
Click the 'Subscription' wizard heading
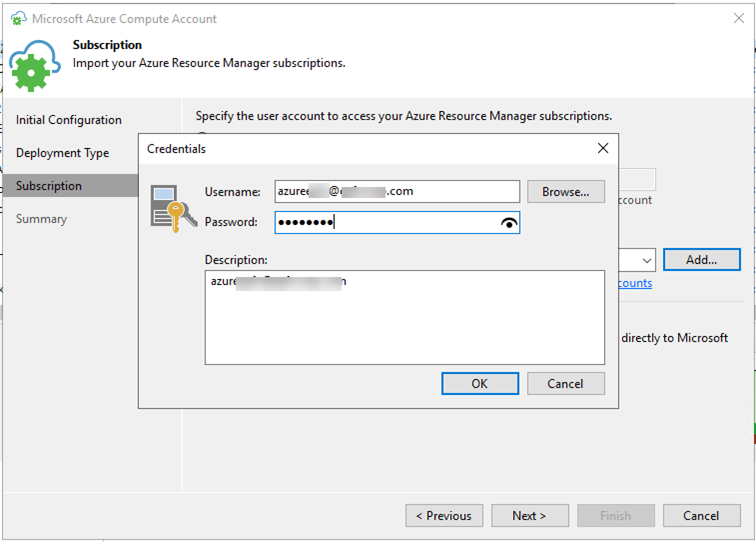pos(107,45)
